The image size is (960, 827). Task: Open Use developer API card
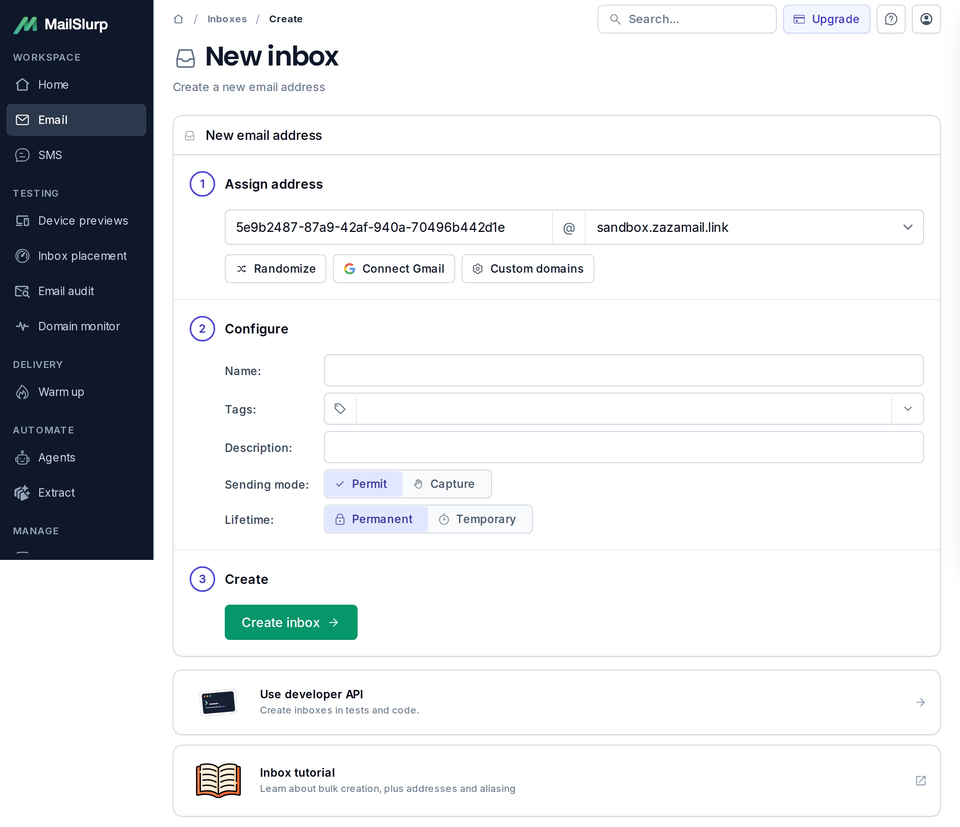(557, 702)
